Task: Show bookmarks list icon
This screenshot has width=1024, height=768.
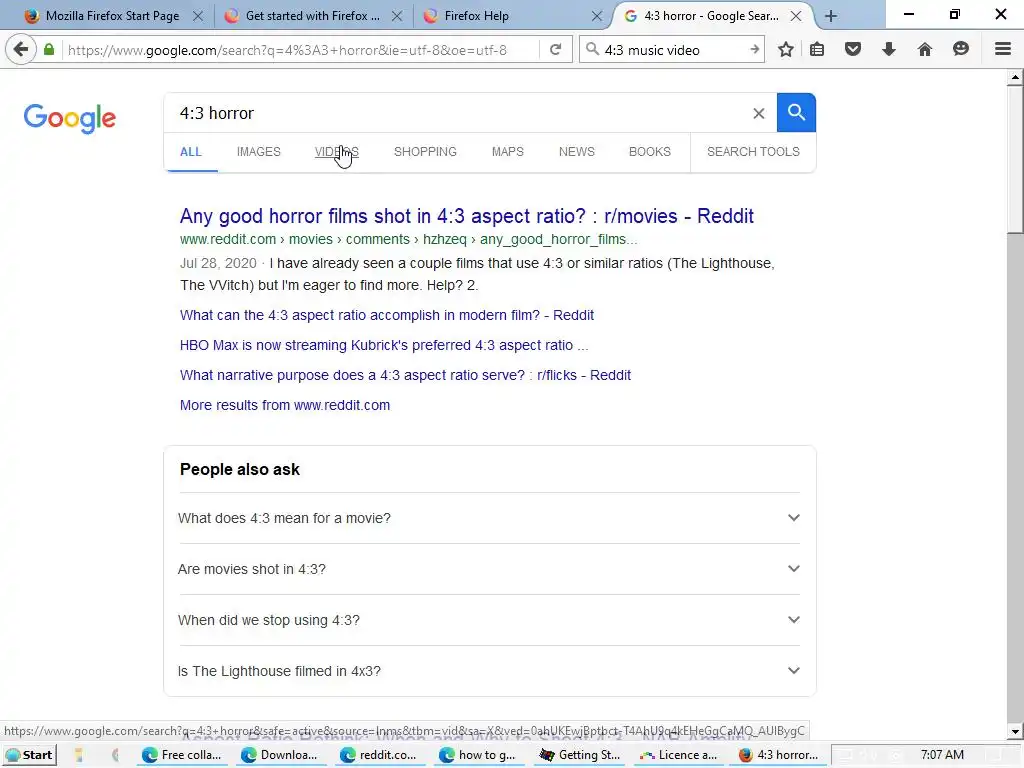Action: coord(816,50)
